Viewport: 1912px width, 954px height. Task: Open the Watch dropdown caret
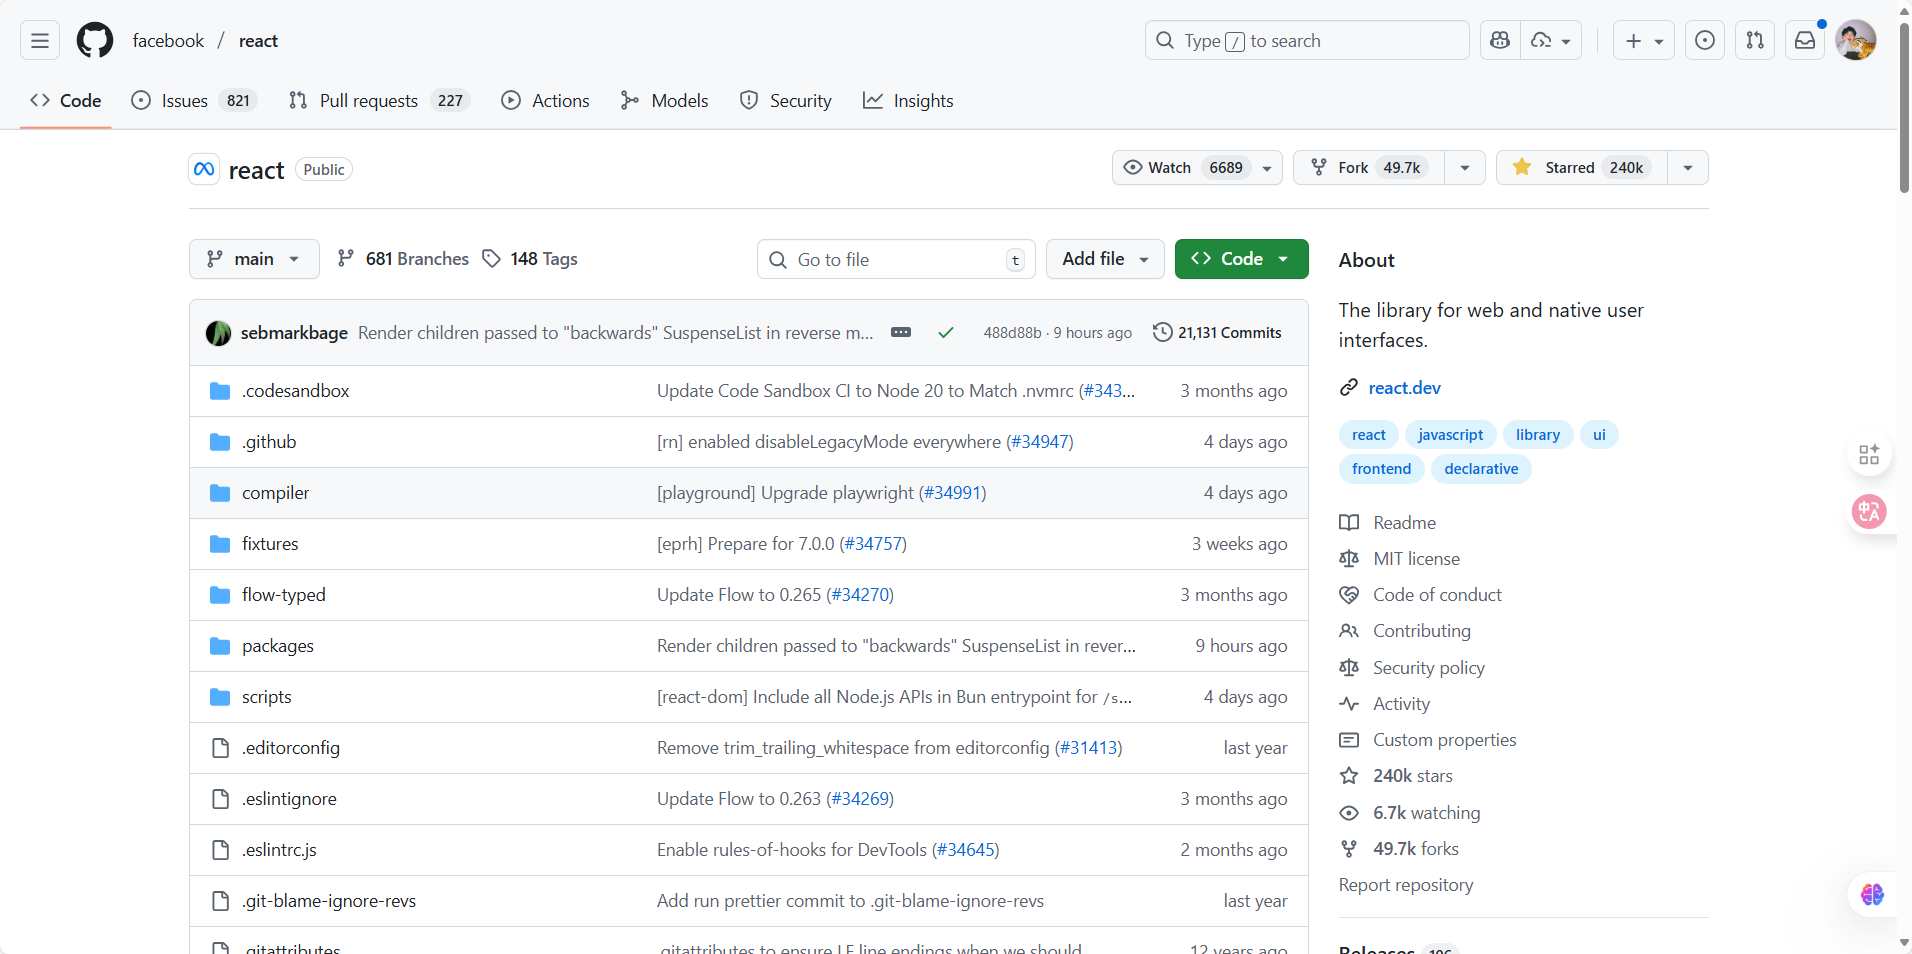pyautogui.click(x=1267, y=168)
